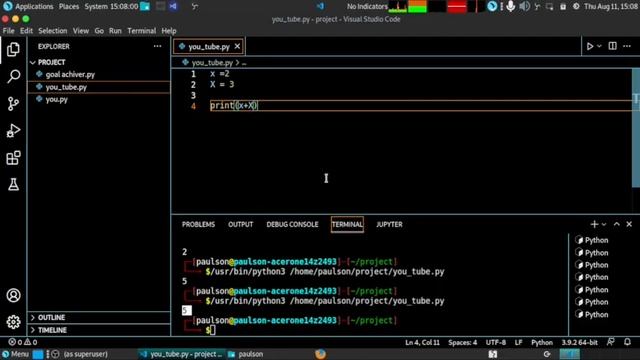Switch to the OUTPUT panel tab
Viewport: 640px width, 360px height.
(240, 224)
